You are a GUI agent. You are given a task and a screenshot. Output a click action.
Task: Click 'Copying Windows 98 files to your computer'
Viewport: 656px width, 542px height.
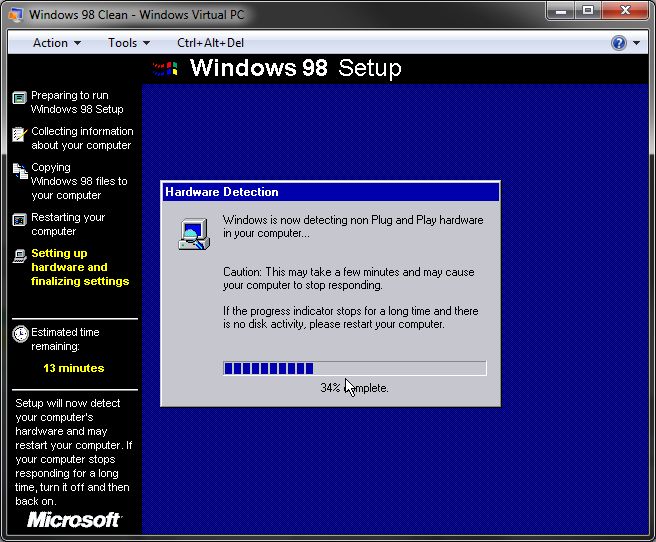[79, 181]
